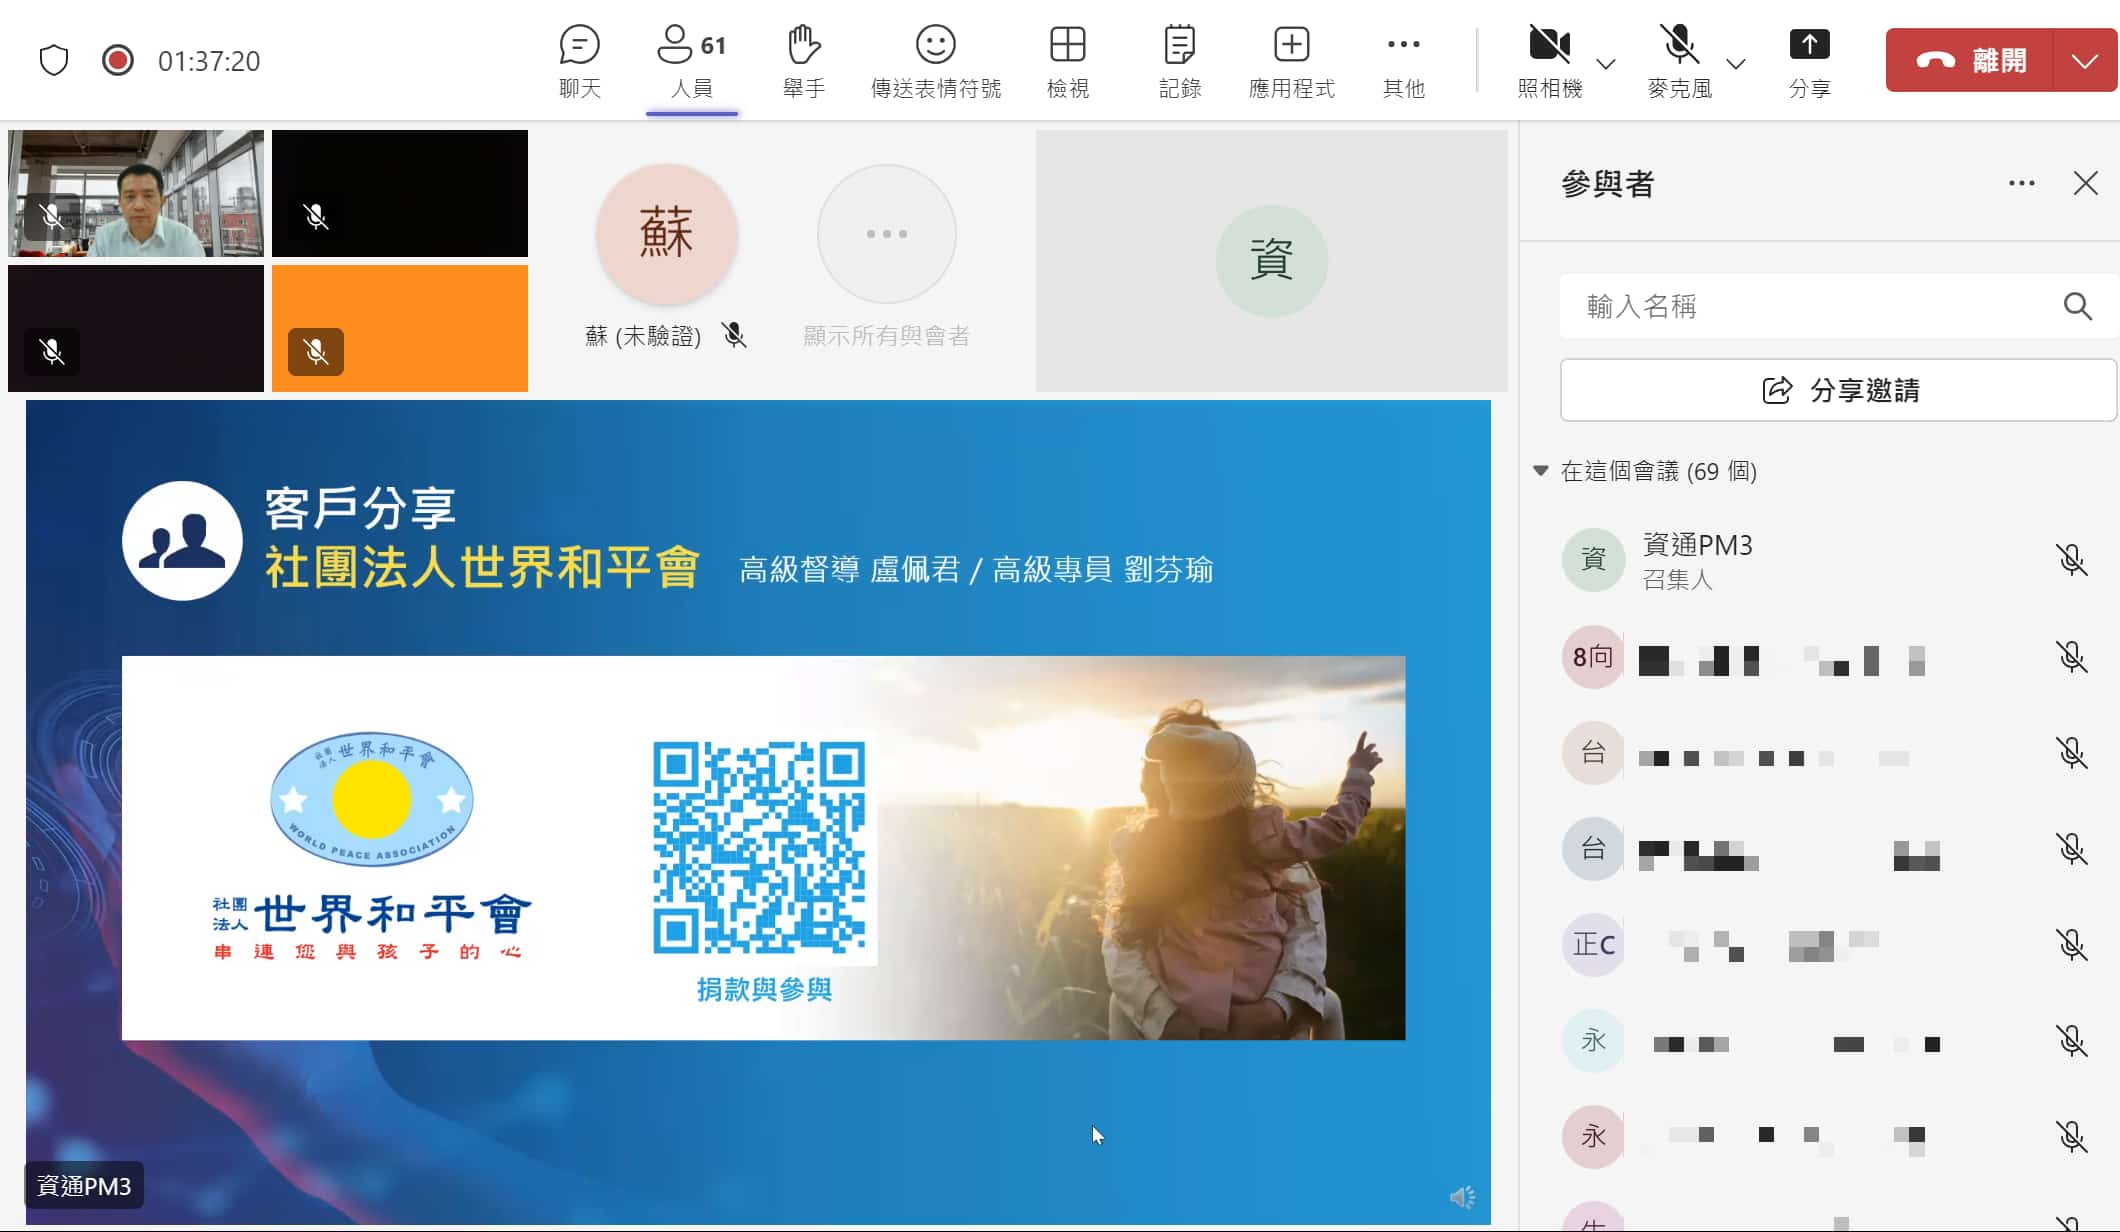
Task: Click the shield security icon
Action: point(54,60)
